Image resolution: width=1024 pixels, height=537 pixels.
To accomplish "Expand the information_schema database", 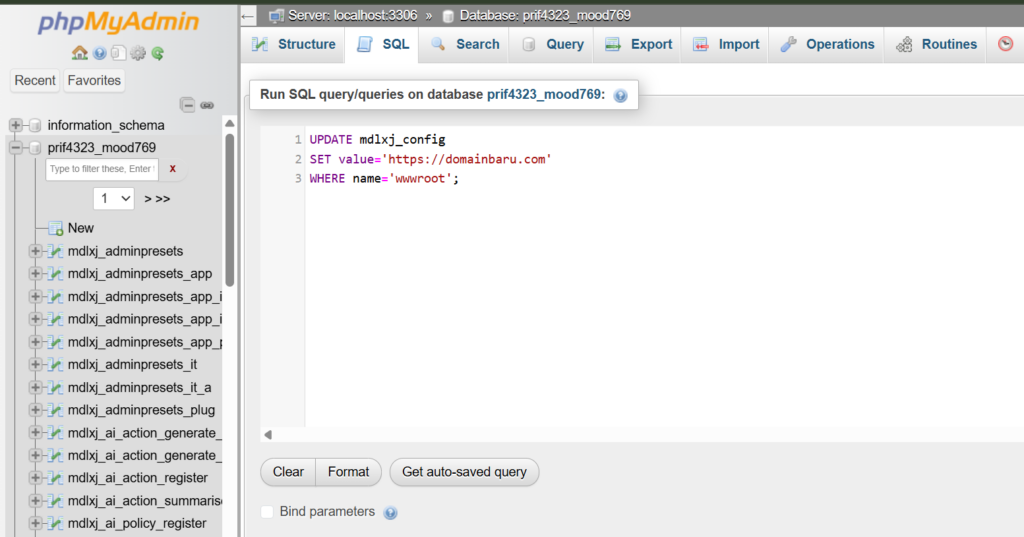I will (16, 125).
